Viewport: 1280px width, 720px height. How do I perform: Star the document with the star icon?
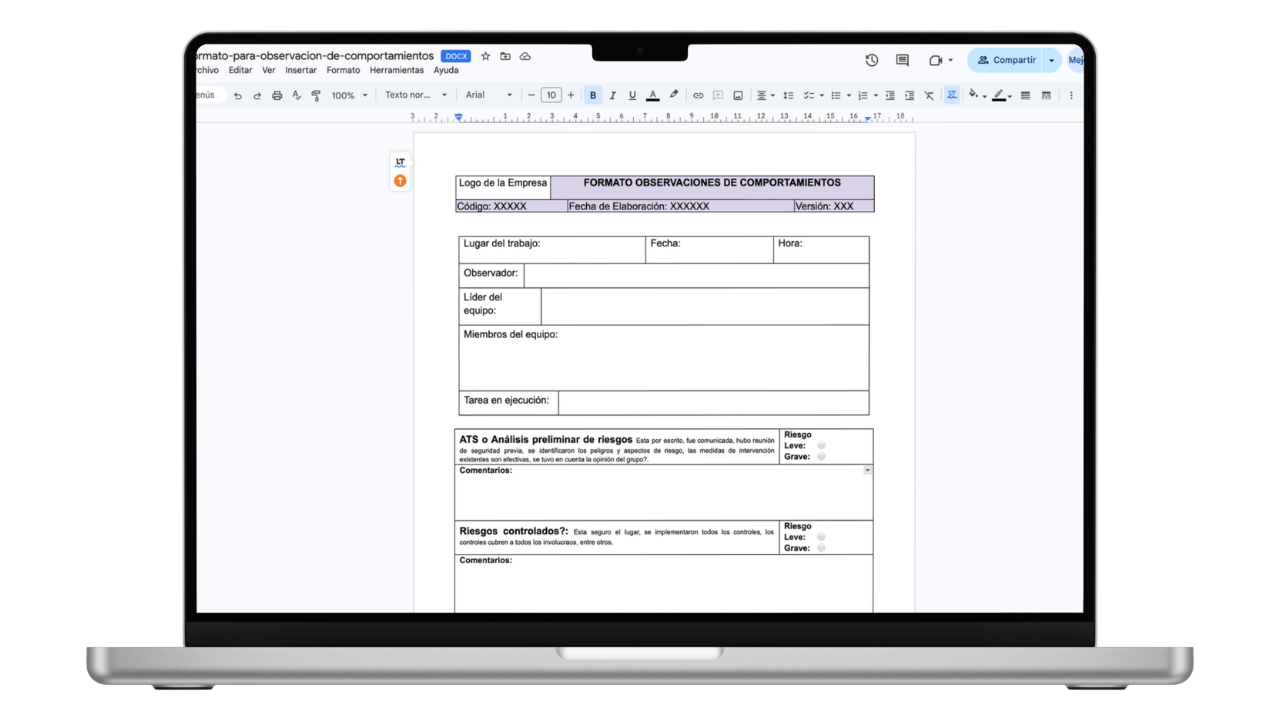point(485,56)
